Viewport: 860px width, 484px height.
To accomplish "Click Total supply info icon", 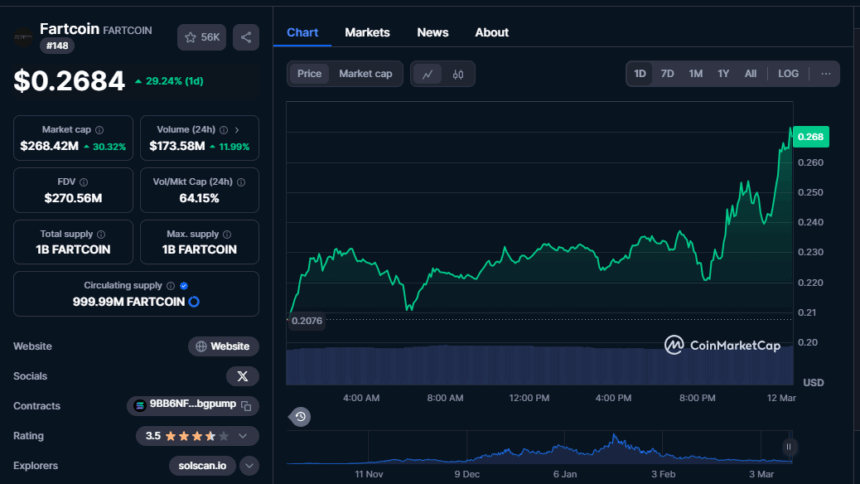I will (101, 234).
